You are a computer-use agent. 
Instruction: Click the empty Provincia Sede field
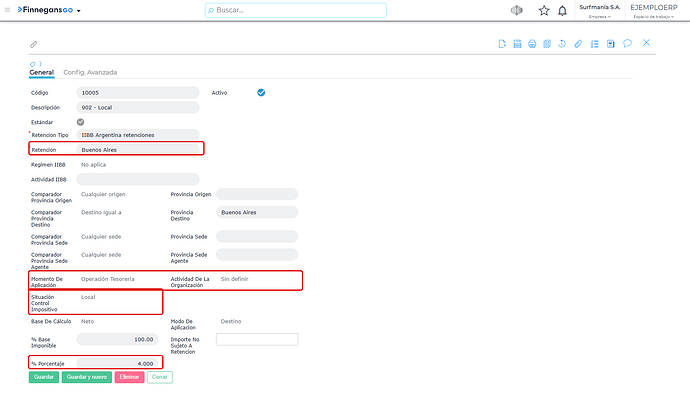tap(257, 237)
